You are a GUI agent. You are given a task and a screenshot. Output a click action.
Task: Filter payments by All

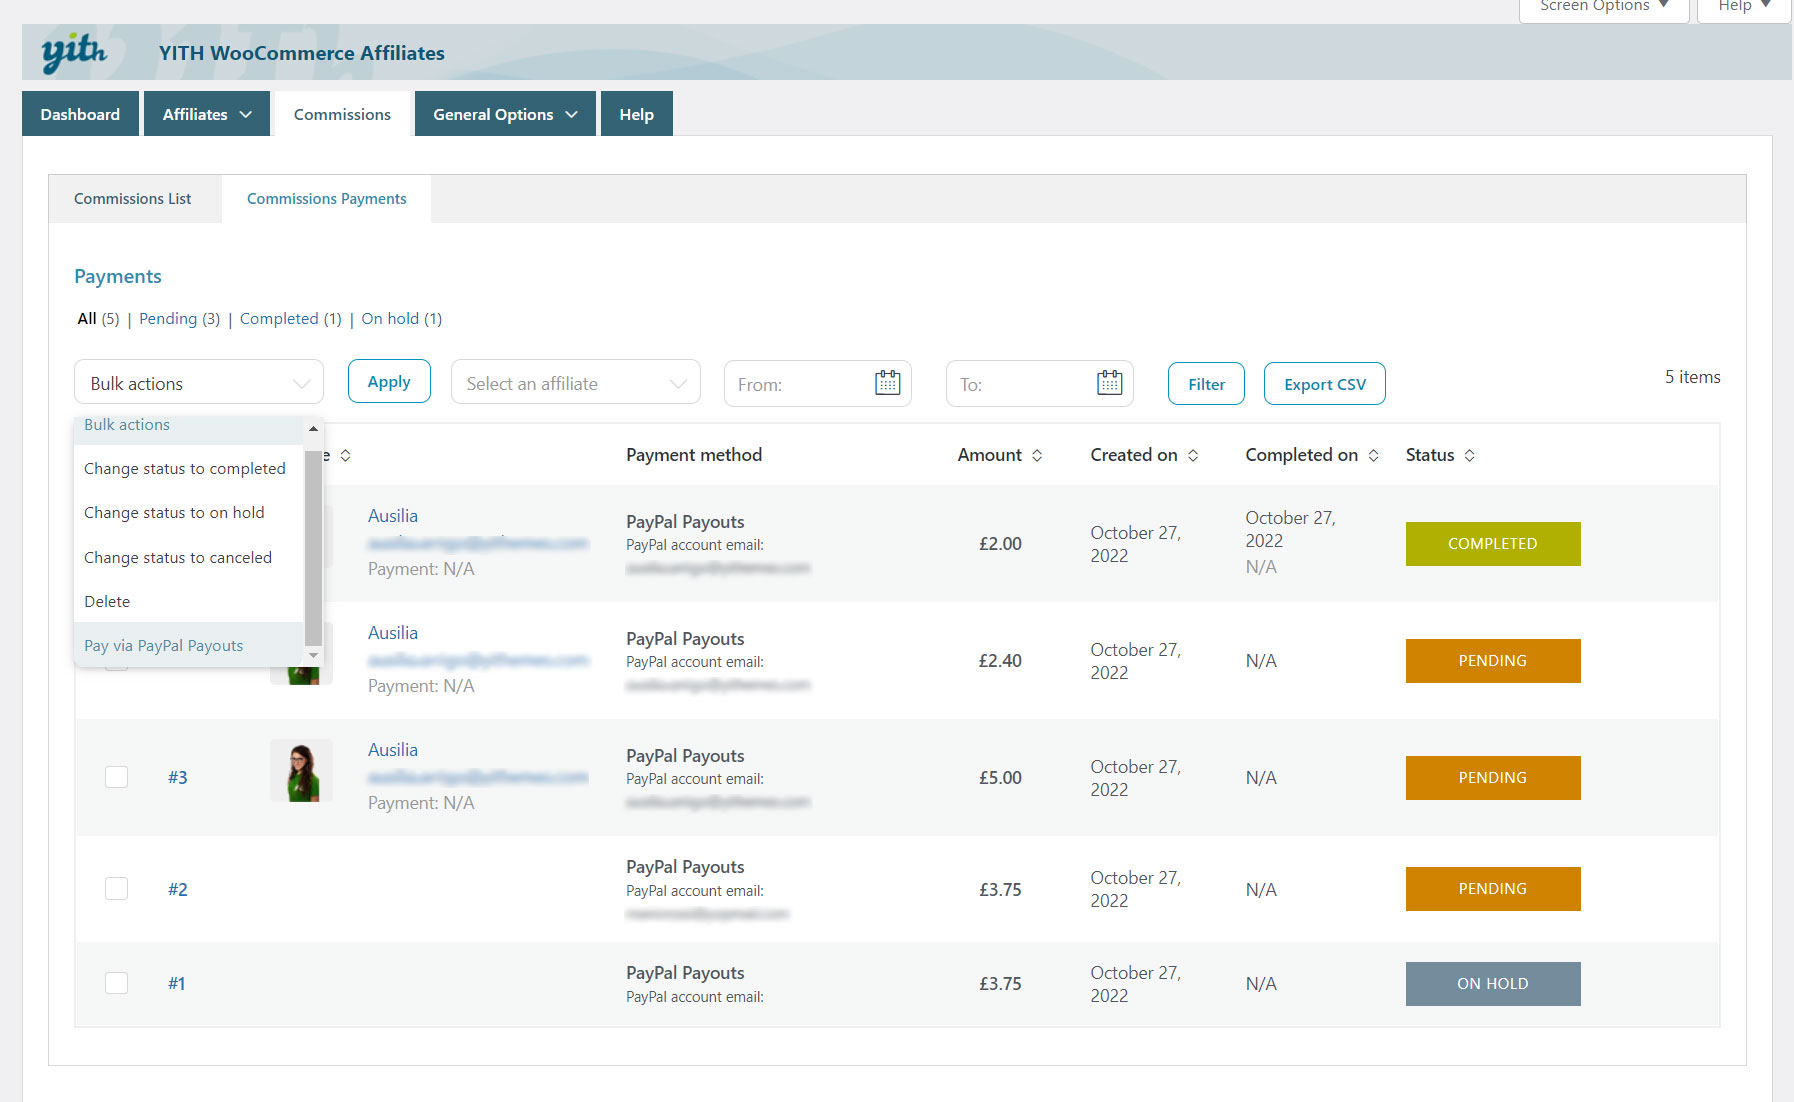(87, 318)
